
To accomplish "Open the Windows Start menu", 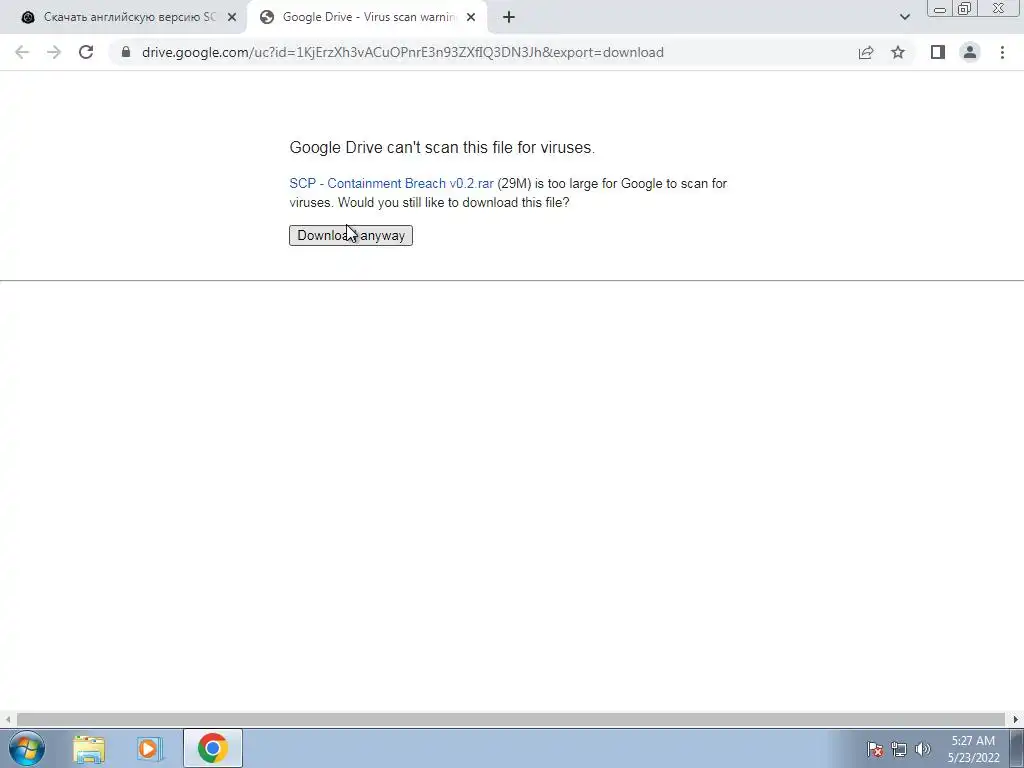I will pos(27,748).
